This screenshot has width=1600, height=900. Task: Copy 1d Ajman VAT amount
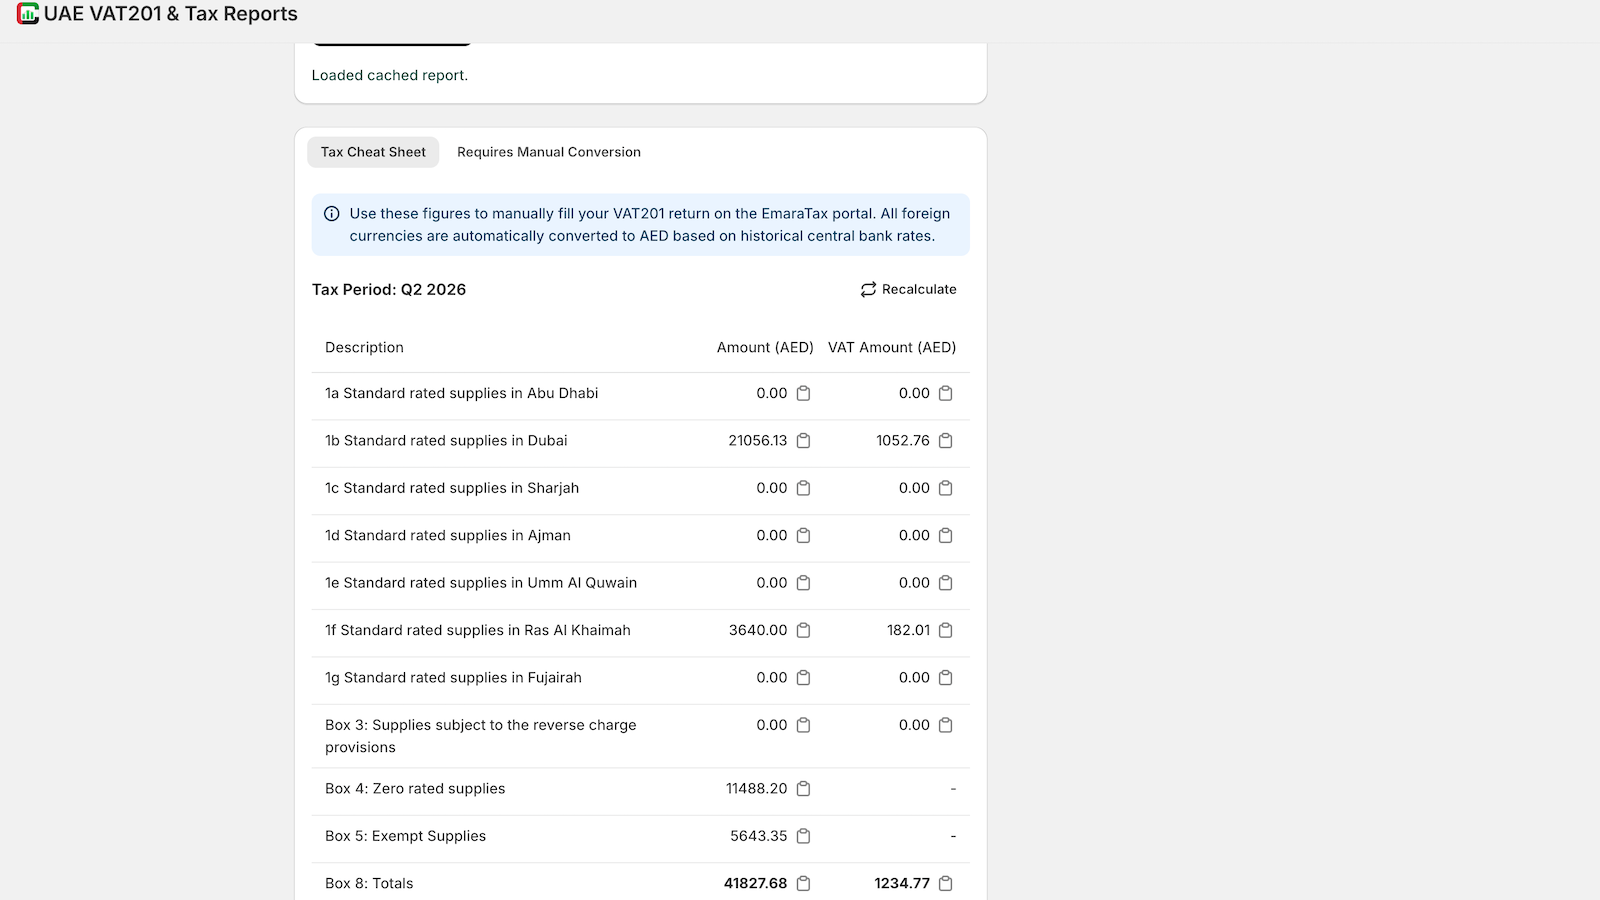(946, 536)
